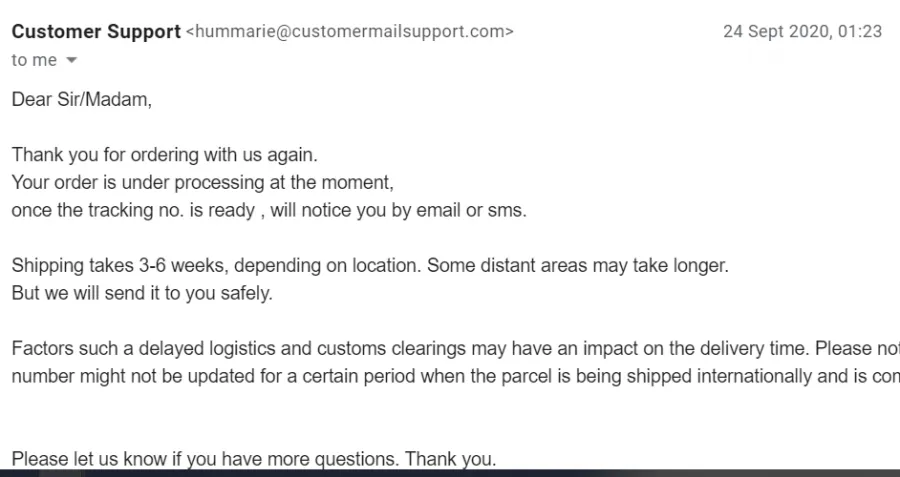
Task: Click the "Shipping takes 3-6 weeks" sentence
Action: click(x=216, y=265)
